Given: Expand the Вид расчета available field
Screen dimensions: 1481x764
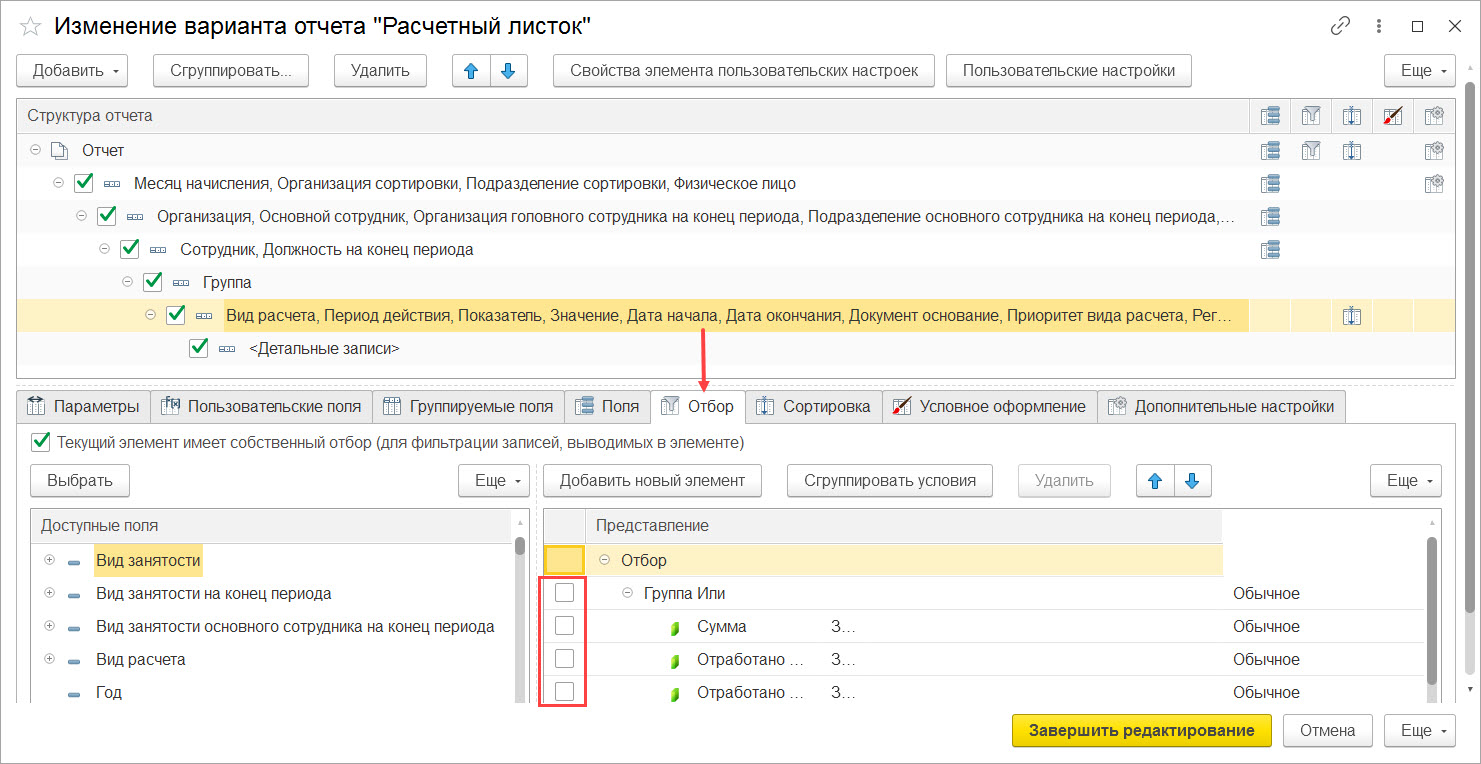Looking at the screenshot, I should click(x=49, y=659).
